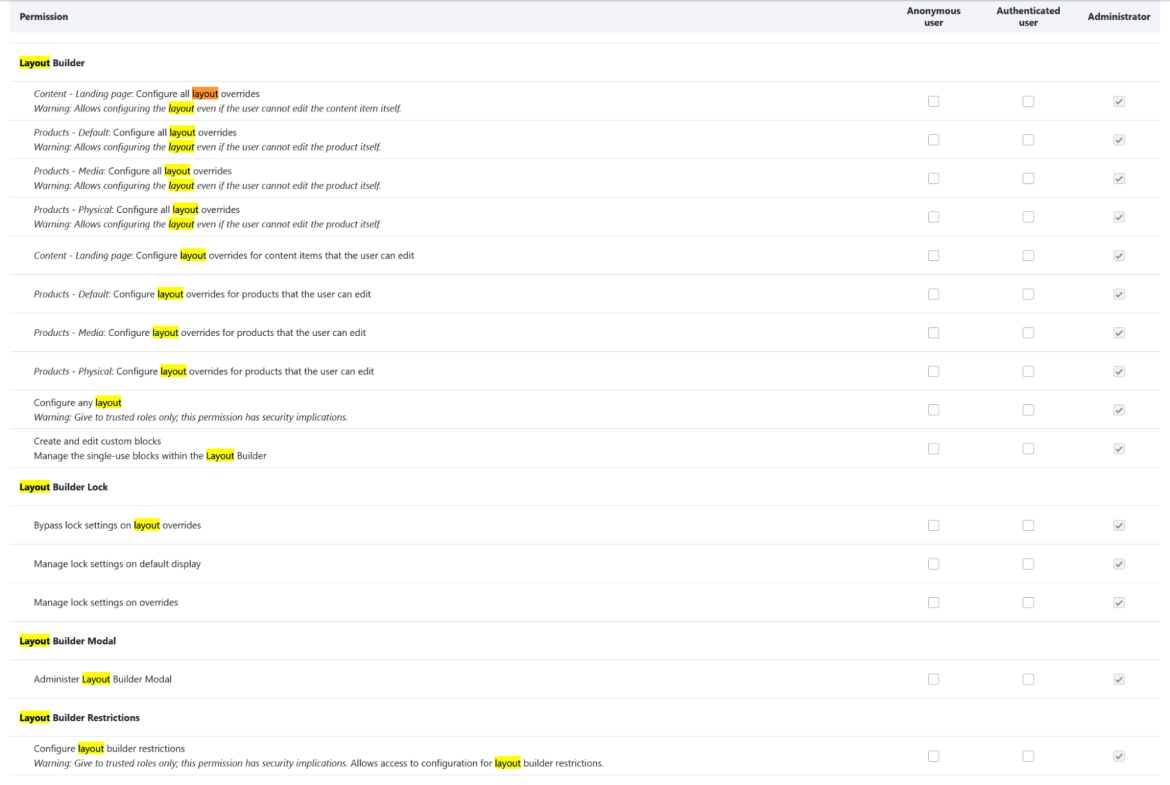Tick Anonymous for Manage lock settings default display
The width and height of the screenshot is (1170, 785).
click(x=933, y=565)
